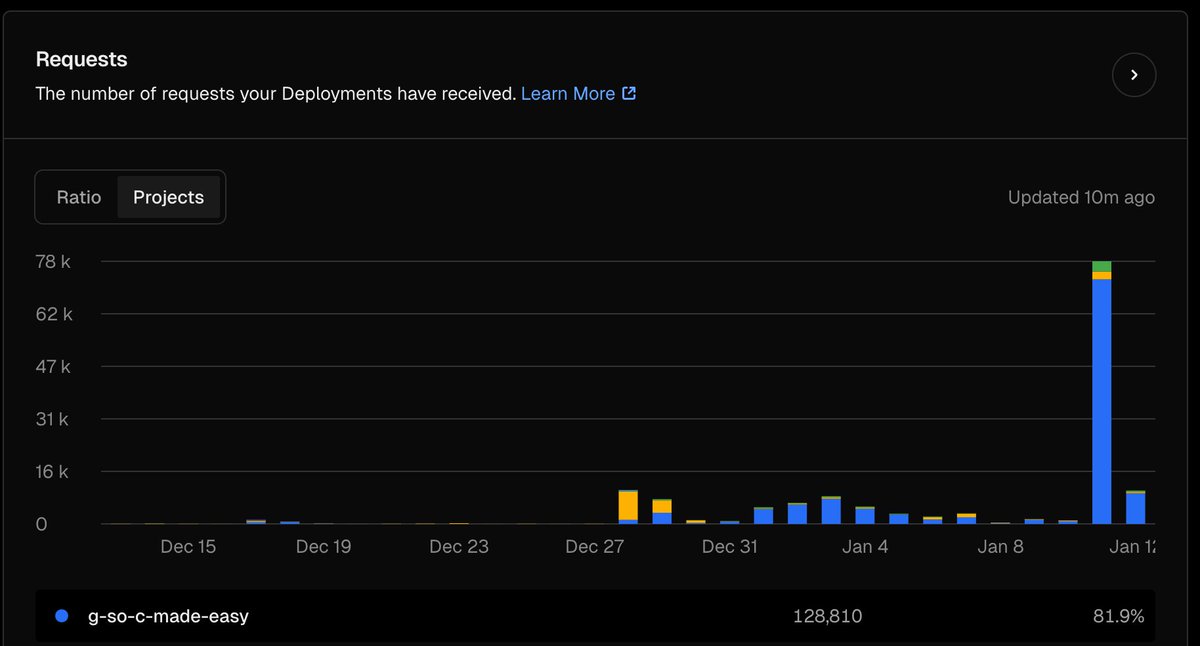Switch to the Ratio view
Image resolution: width=1200 pixels, height=646 pixels.
click(x=79, y=197)
